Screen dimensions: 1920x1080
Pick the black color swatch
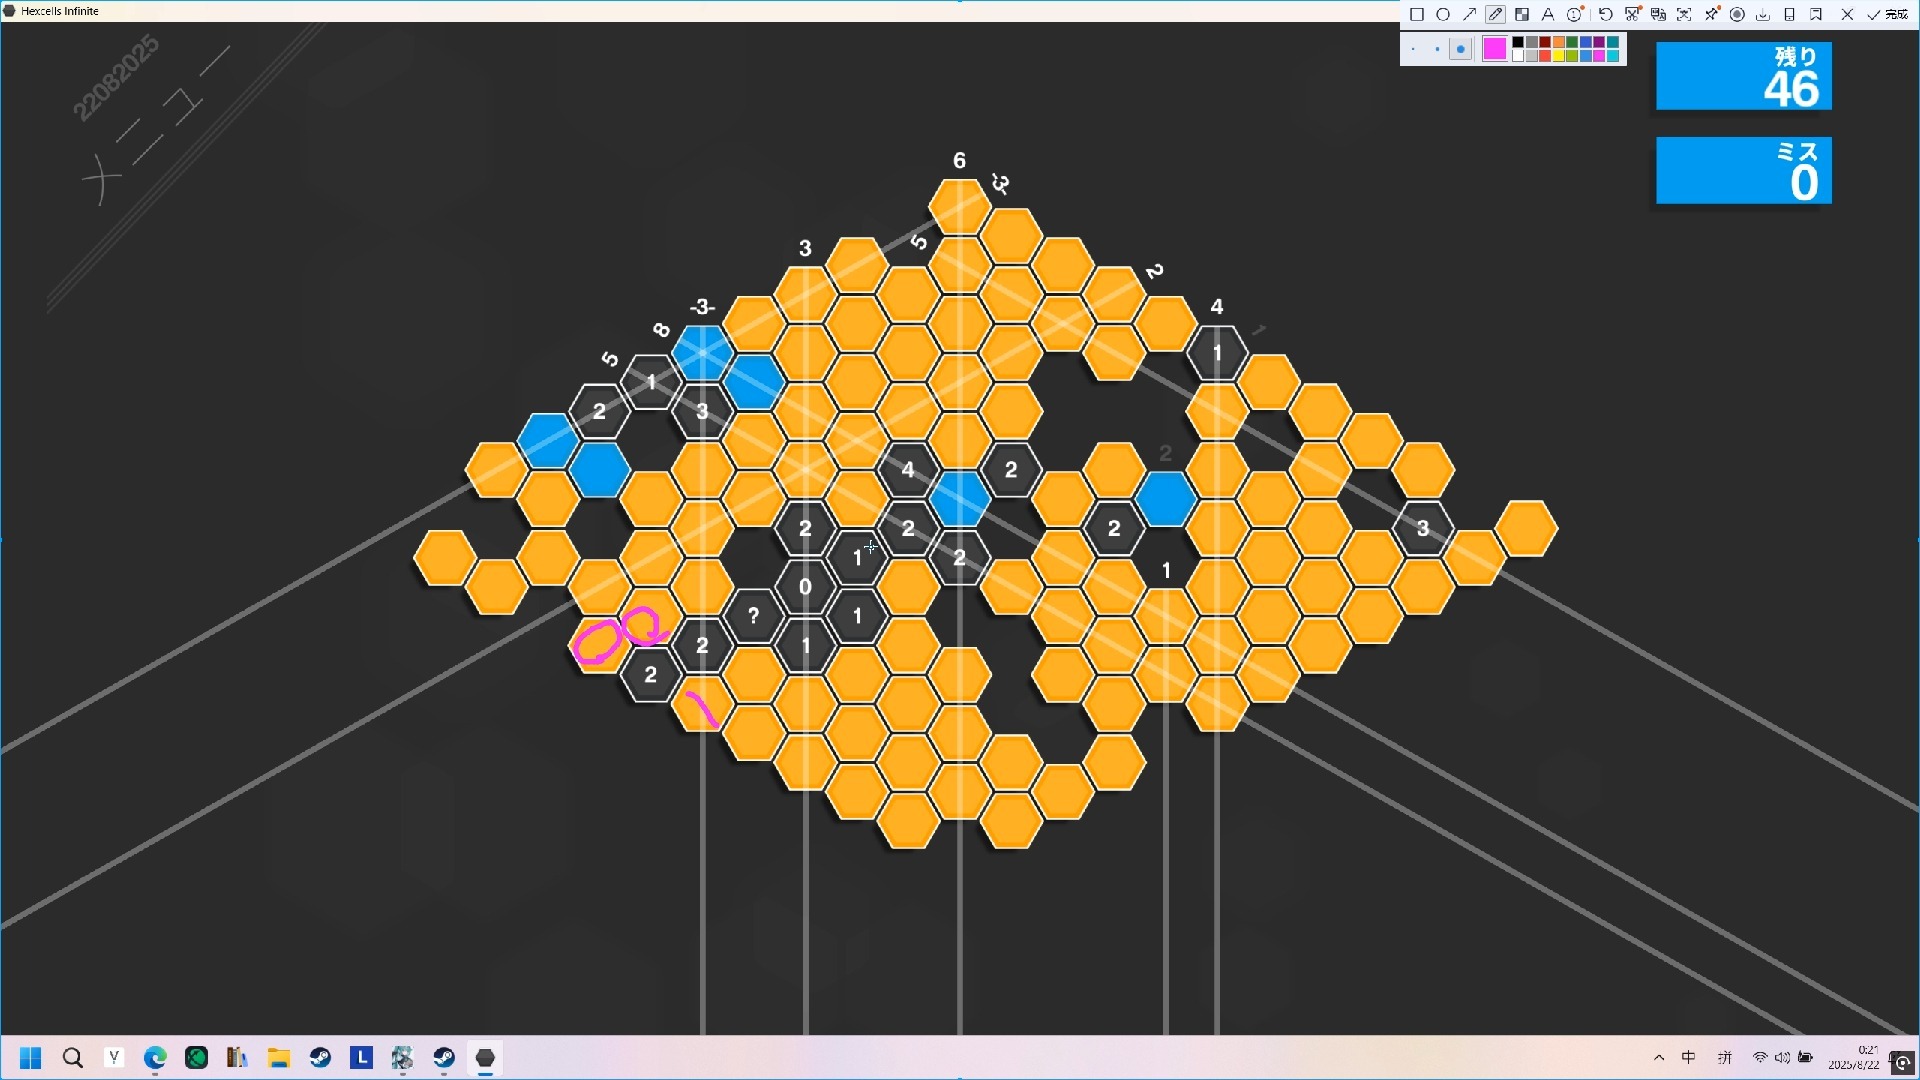click(1517, 43)
